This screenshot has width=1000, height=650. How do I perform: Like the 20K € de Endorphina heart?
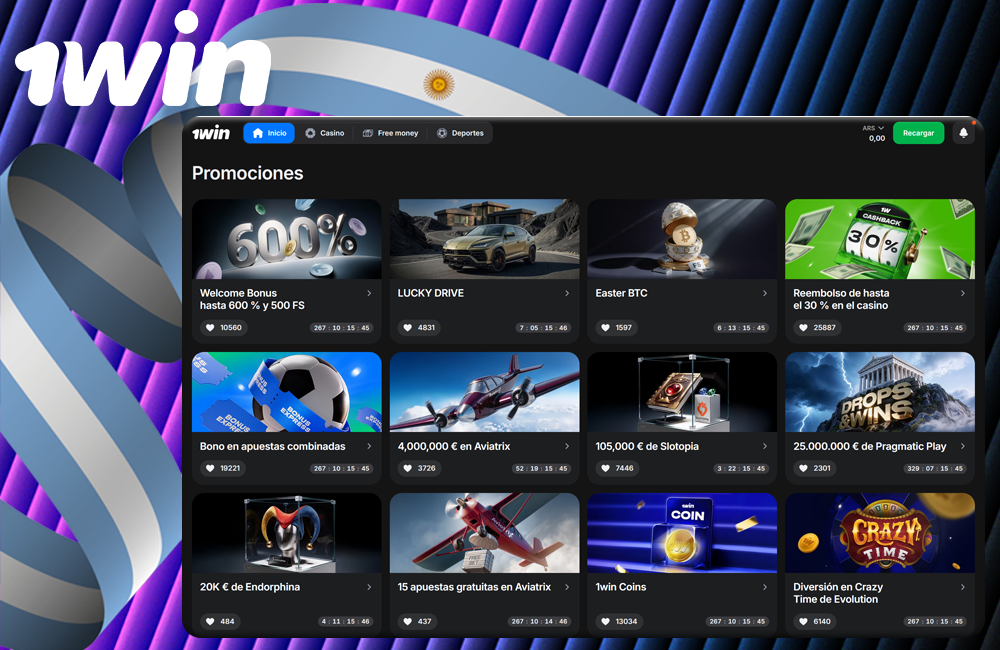point(210,621)
